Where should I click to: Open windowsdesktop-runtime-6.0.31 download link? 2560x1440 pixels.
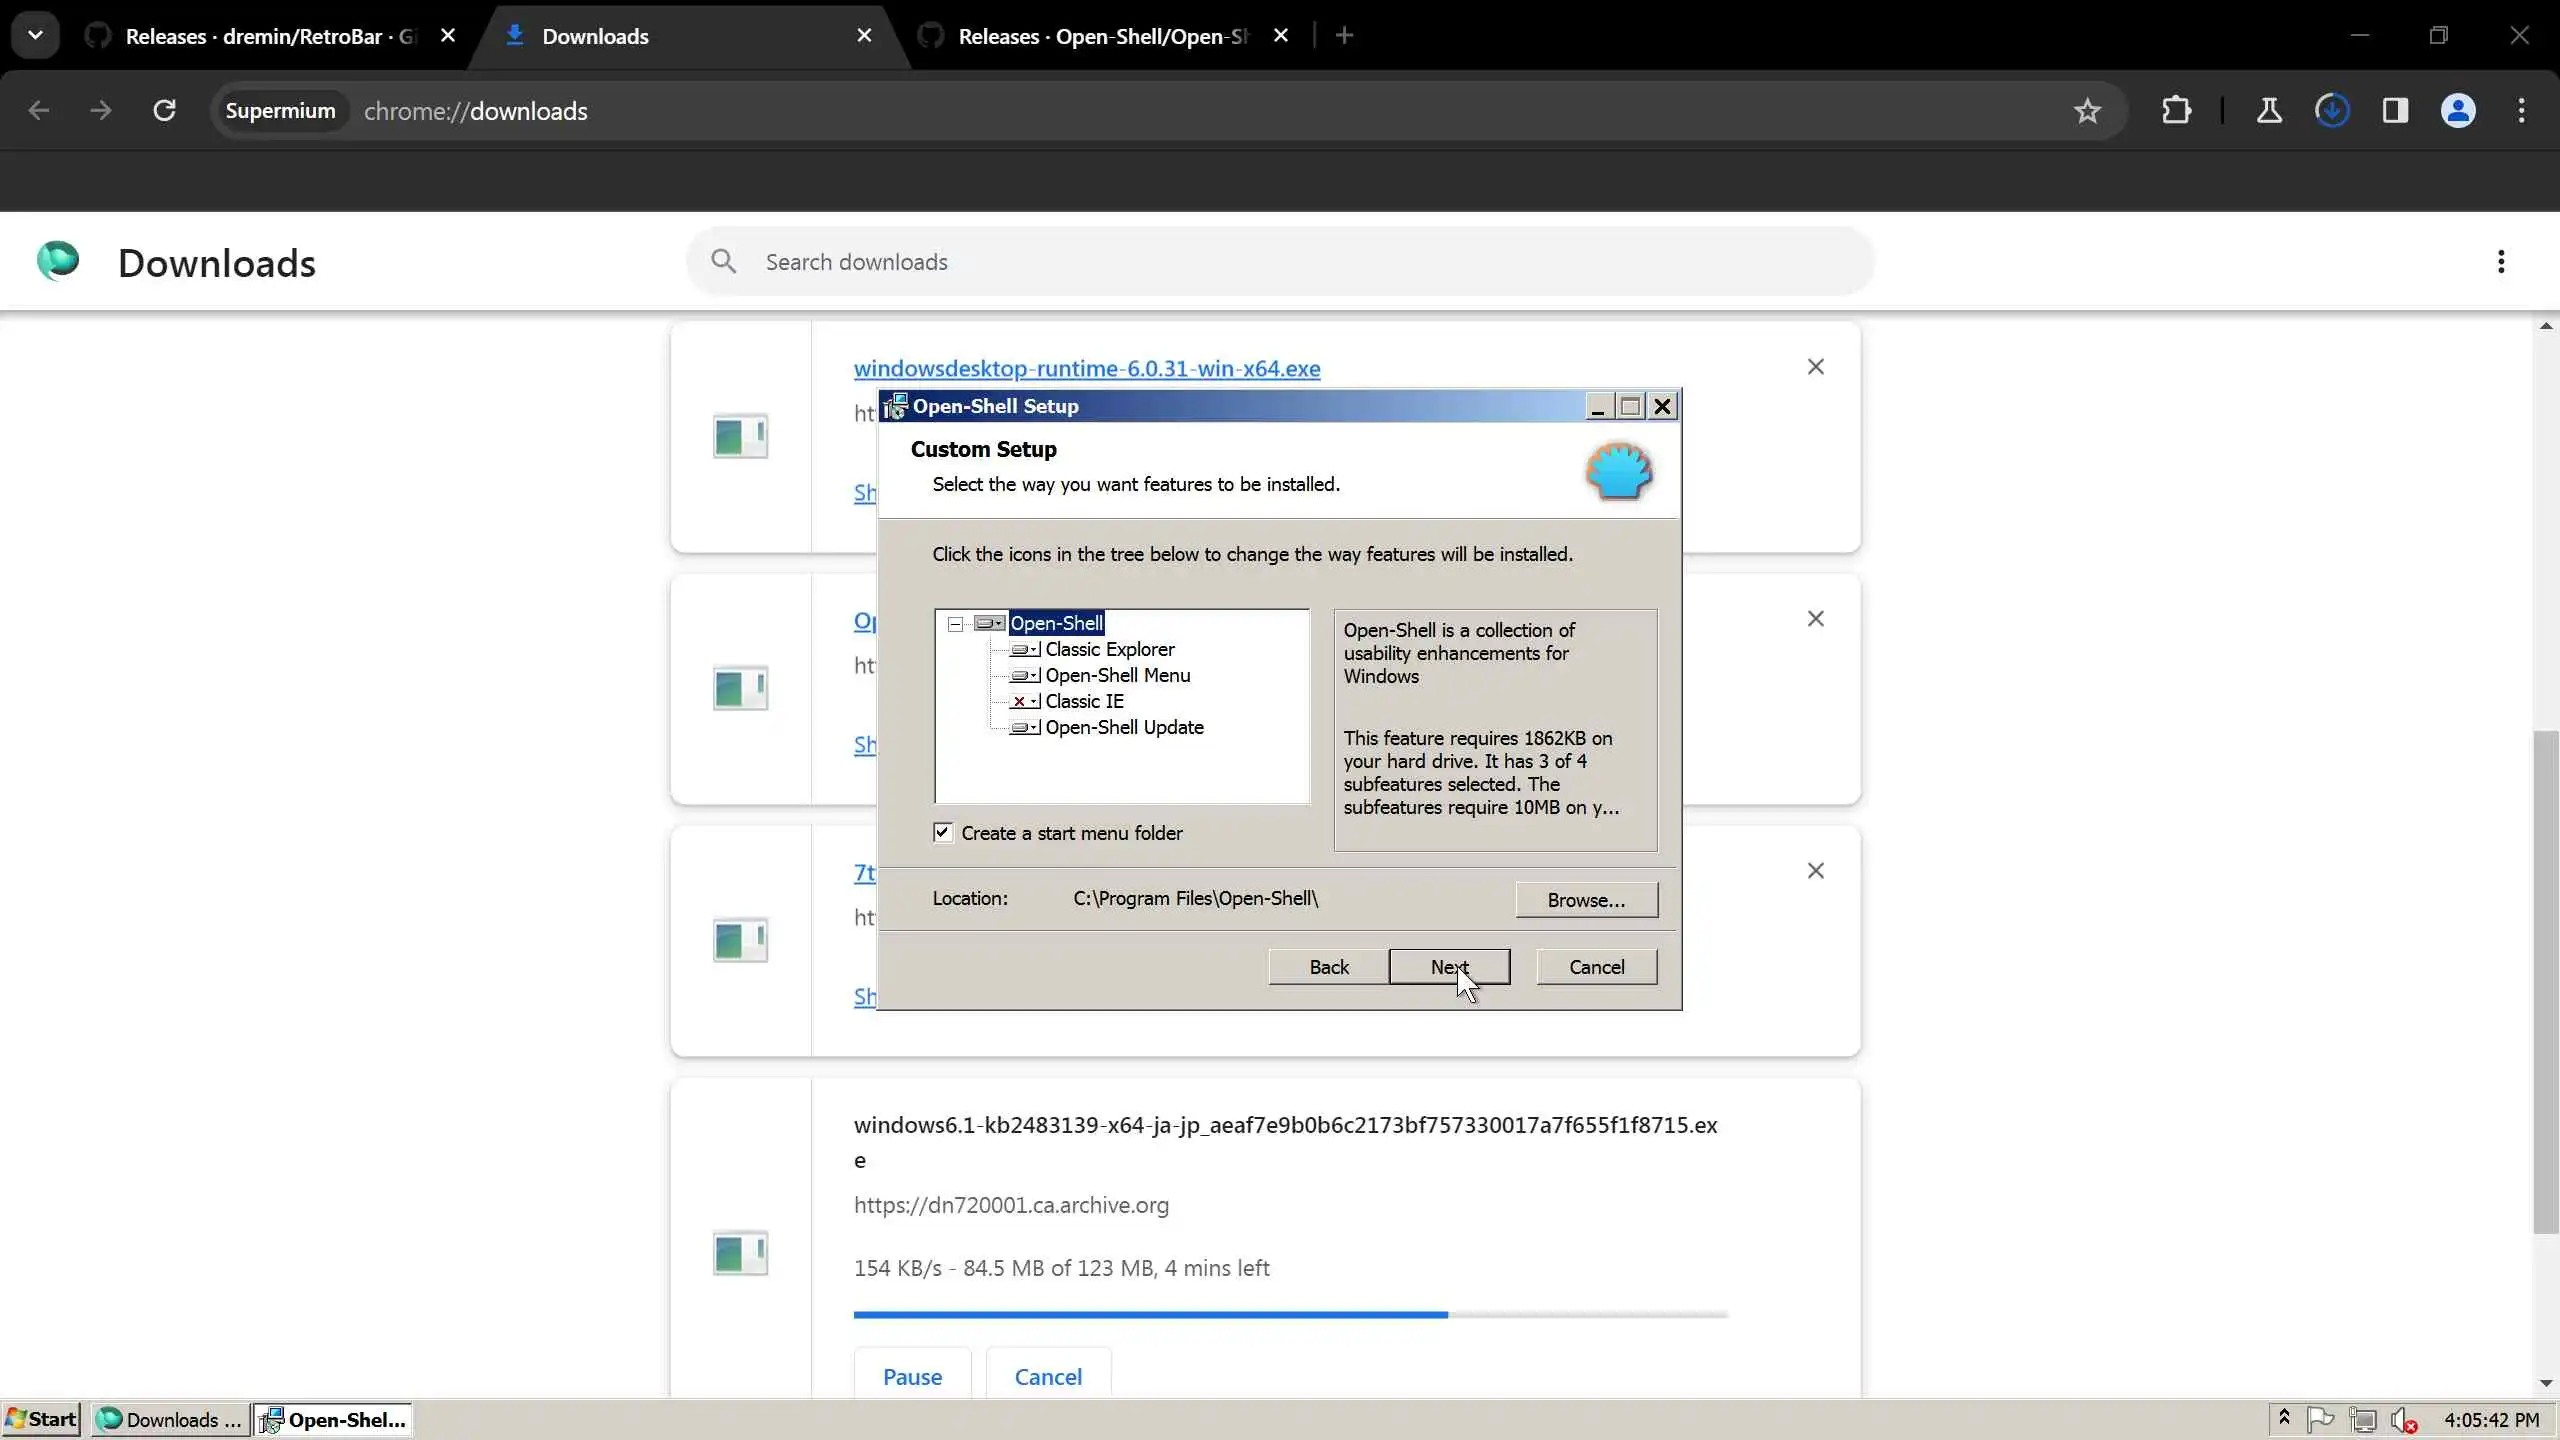(x=1086, y=368)
